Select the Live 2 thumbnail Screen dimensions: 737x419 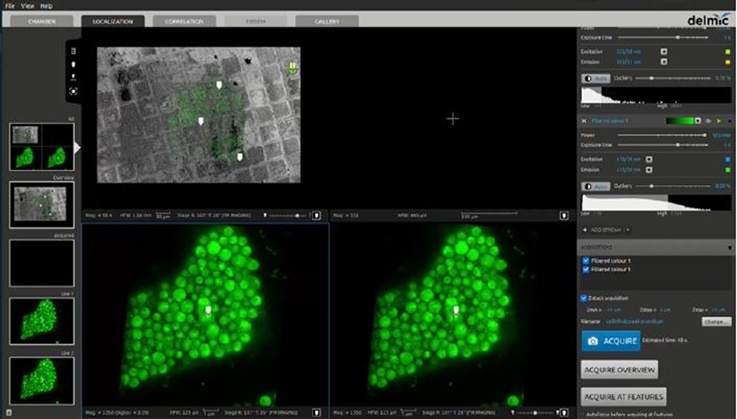click(x=42, y=381)
